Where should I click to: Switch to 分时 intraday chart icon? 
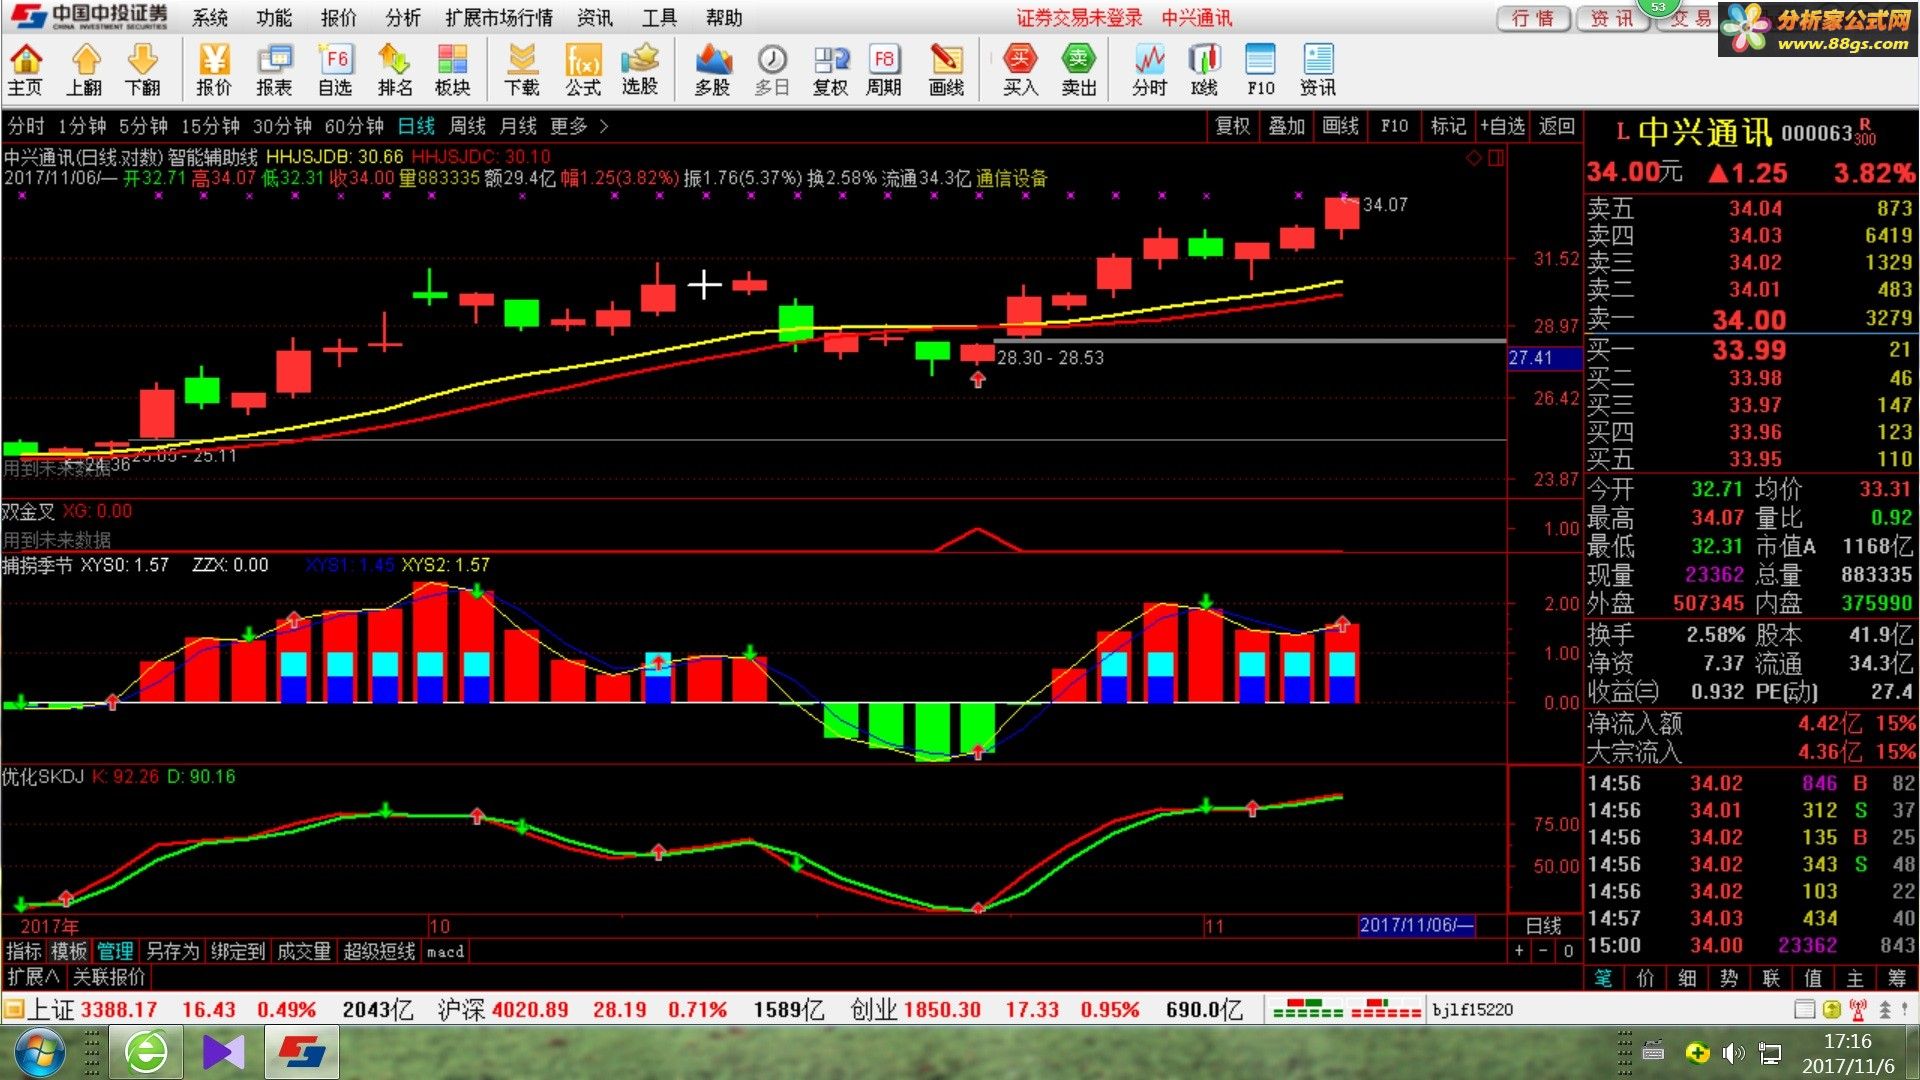point(1150,71)
